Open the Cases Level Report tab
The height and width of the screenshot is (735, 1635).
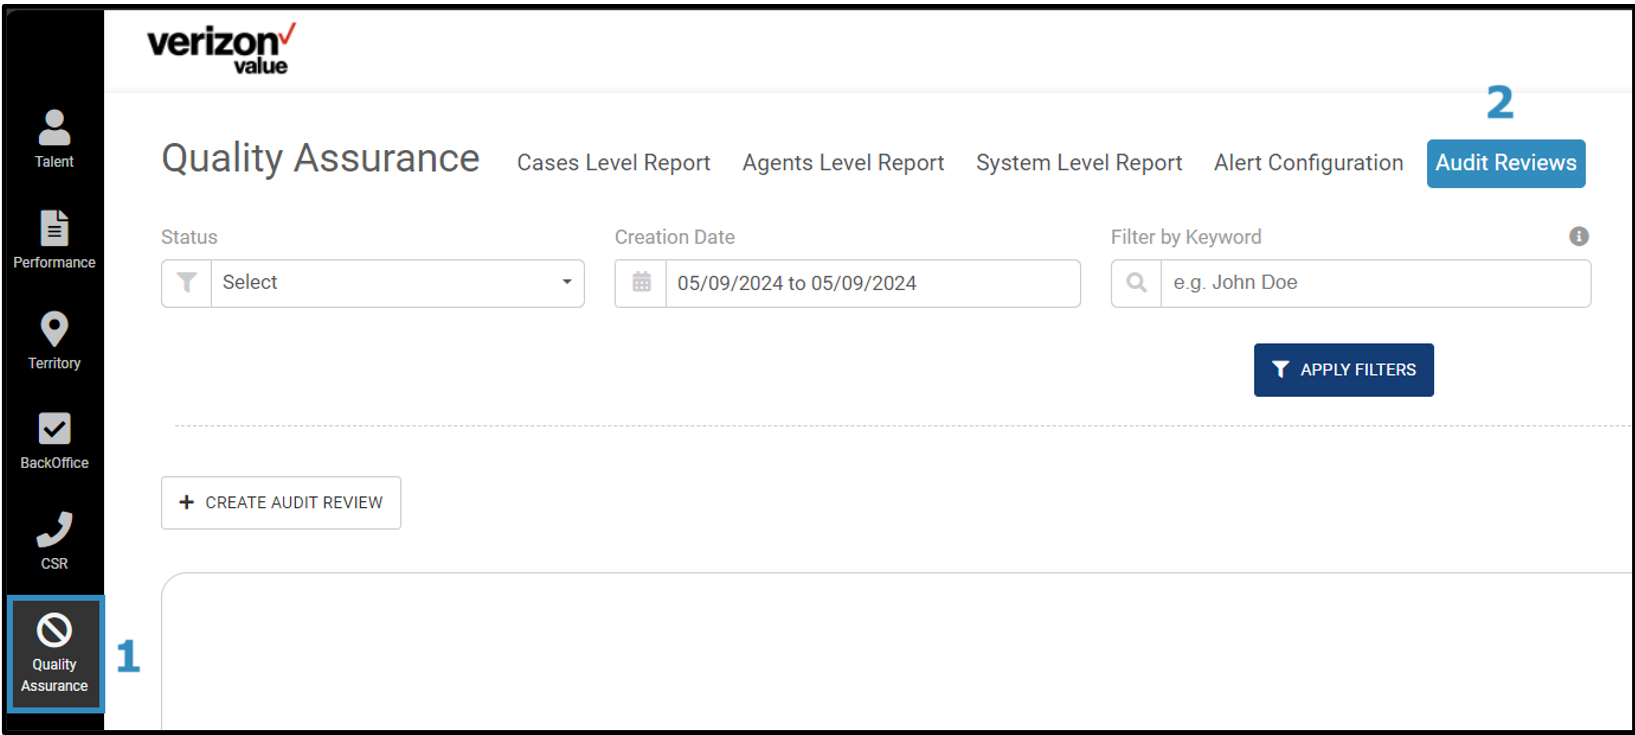[613, 163]
